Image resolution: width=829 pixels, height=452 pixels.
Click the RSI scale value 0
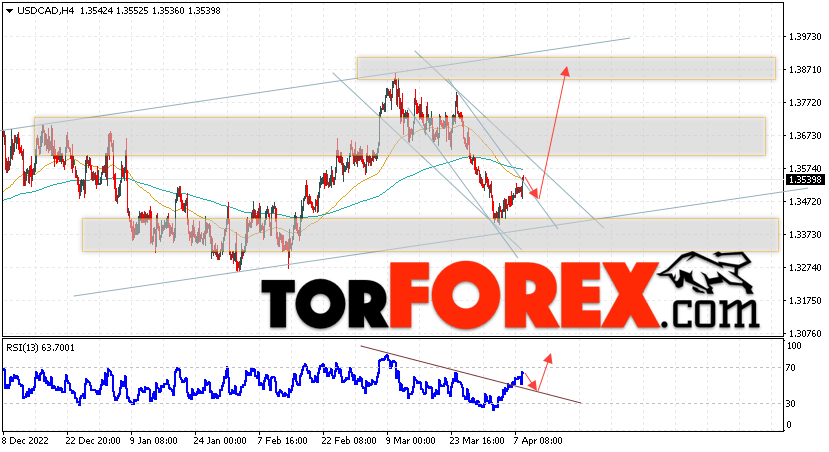(789, 425)
